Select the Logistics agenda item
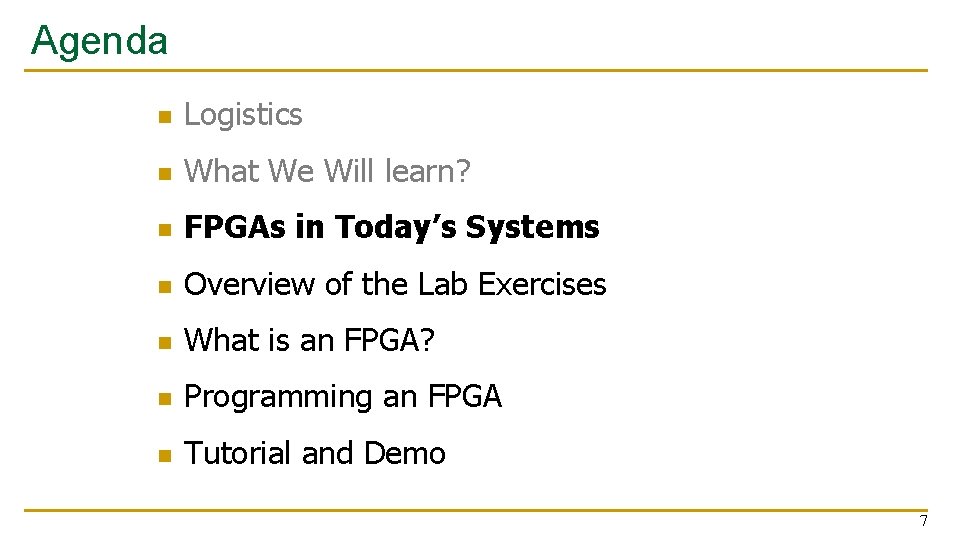 tap(243, 115)
